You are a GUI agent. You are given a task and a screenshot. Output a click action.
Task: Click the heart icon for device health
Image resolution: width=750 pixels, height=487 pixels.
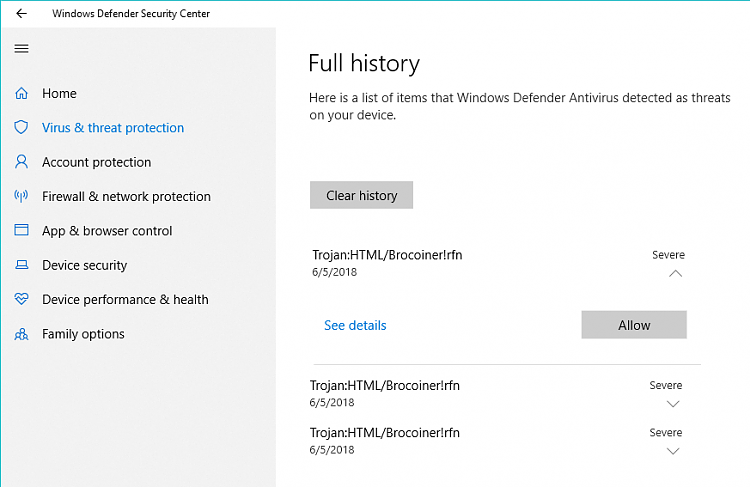(x=22, y=299)
